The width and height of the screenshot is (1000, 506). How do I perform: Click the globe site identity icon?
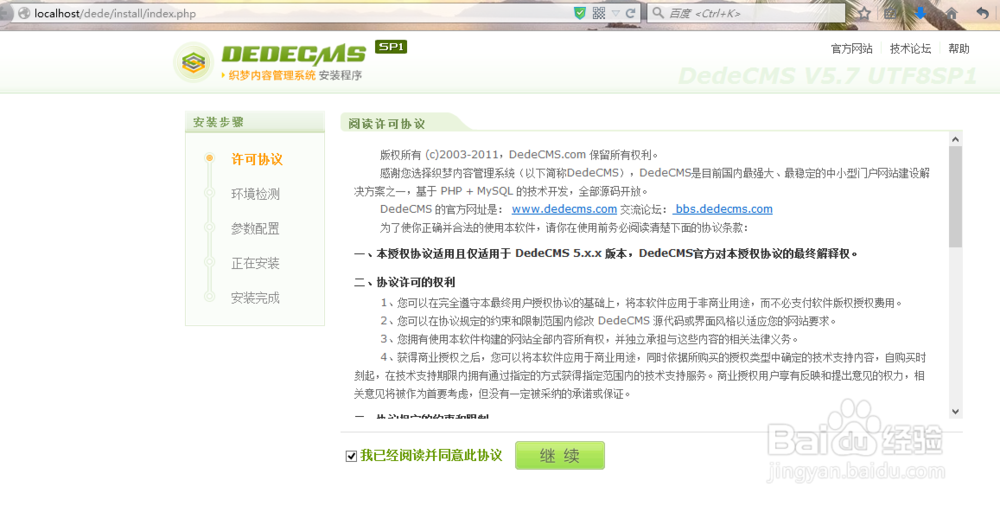[24, 13]
